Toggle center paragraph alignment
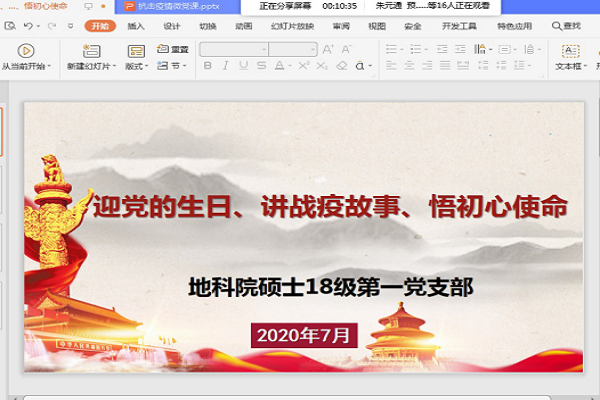The image size is (600, 400). (x=409, y=66)
